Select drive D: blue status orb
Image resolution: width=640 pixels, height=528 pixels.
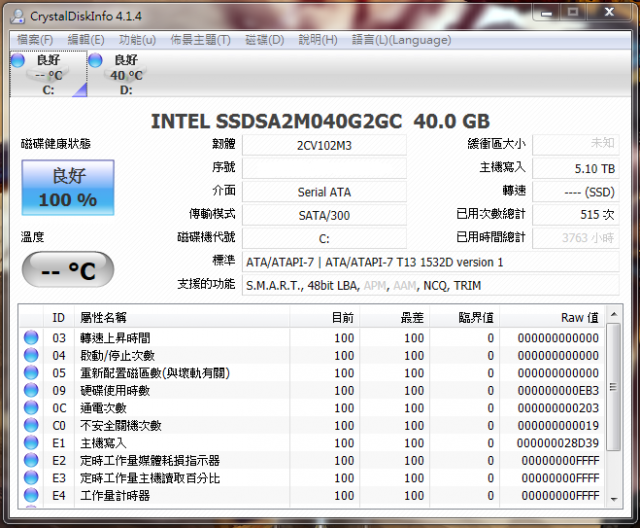(x=95, y=60)
